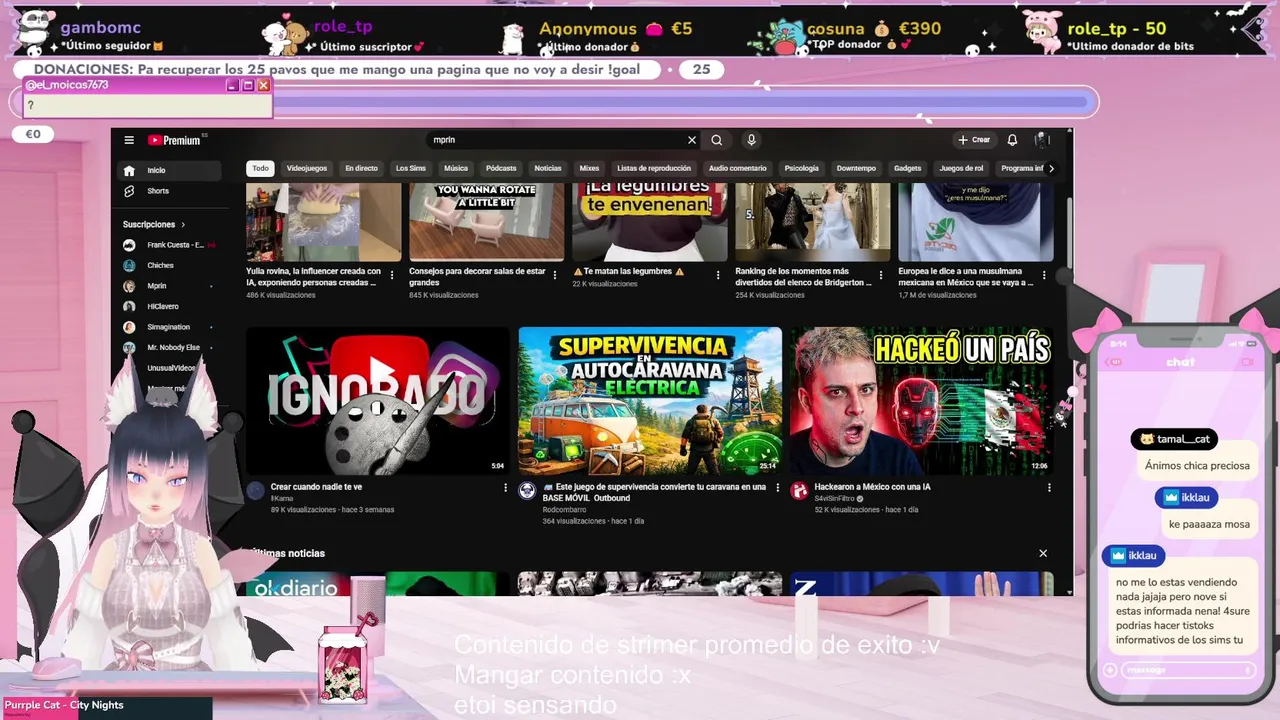Click the Crear button
Image resolution: width=1280 pixels, height=720 pixels.
pos(973,140)
